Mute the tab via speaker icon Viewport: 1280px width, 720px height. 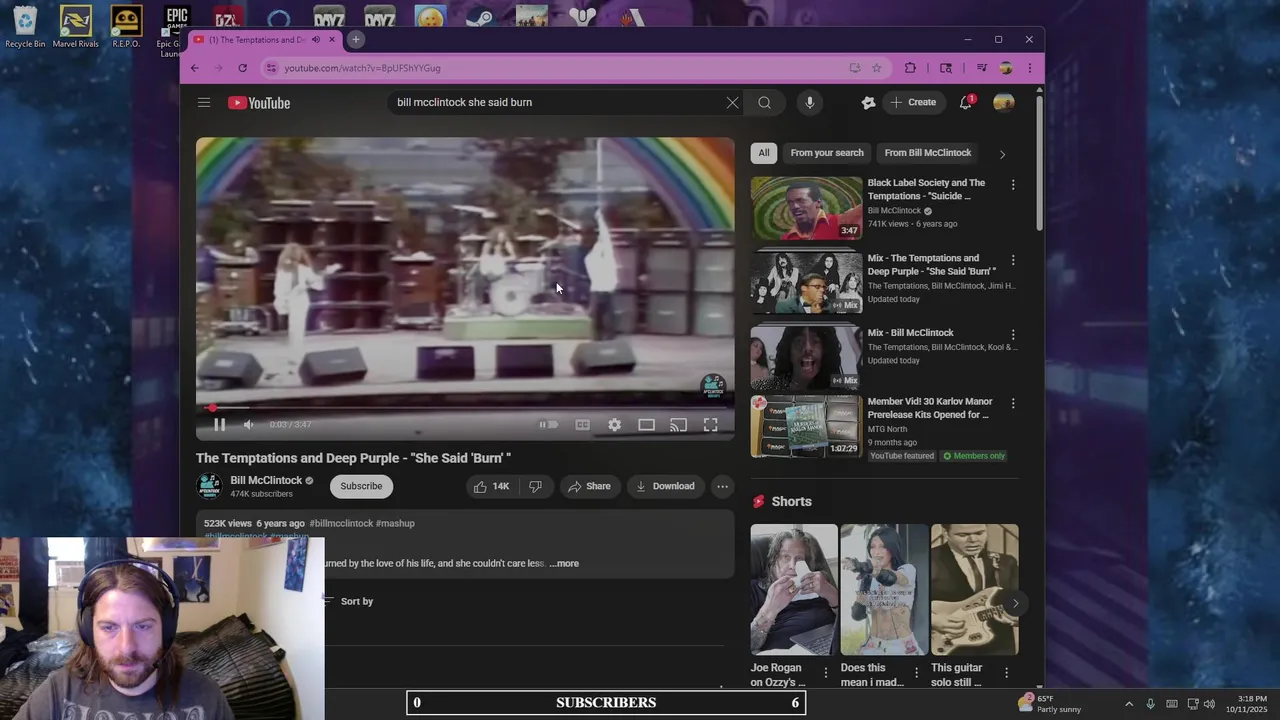point(315,39)
